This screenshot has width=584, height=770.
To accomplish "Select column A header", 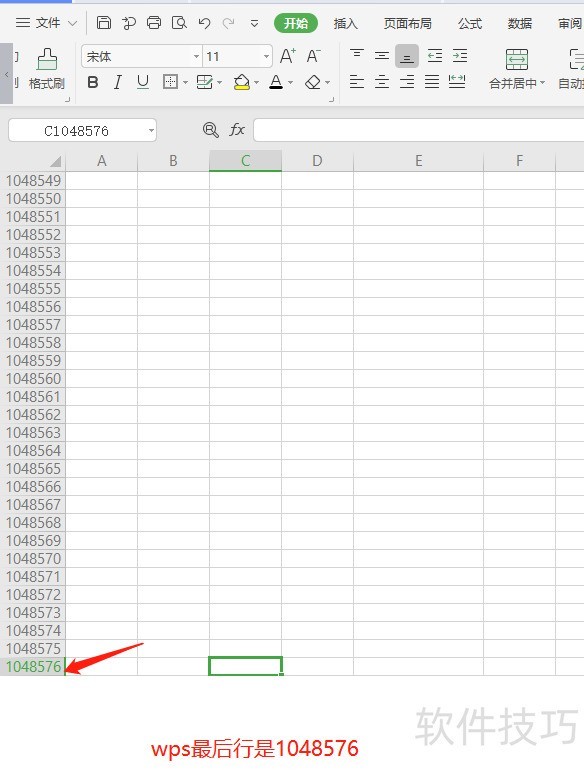I will point(102,161).
